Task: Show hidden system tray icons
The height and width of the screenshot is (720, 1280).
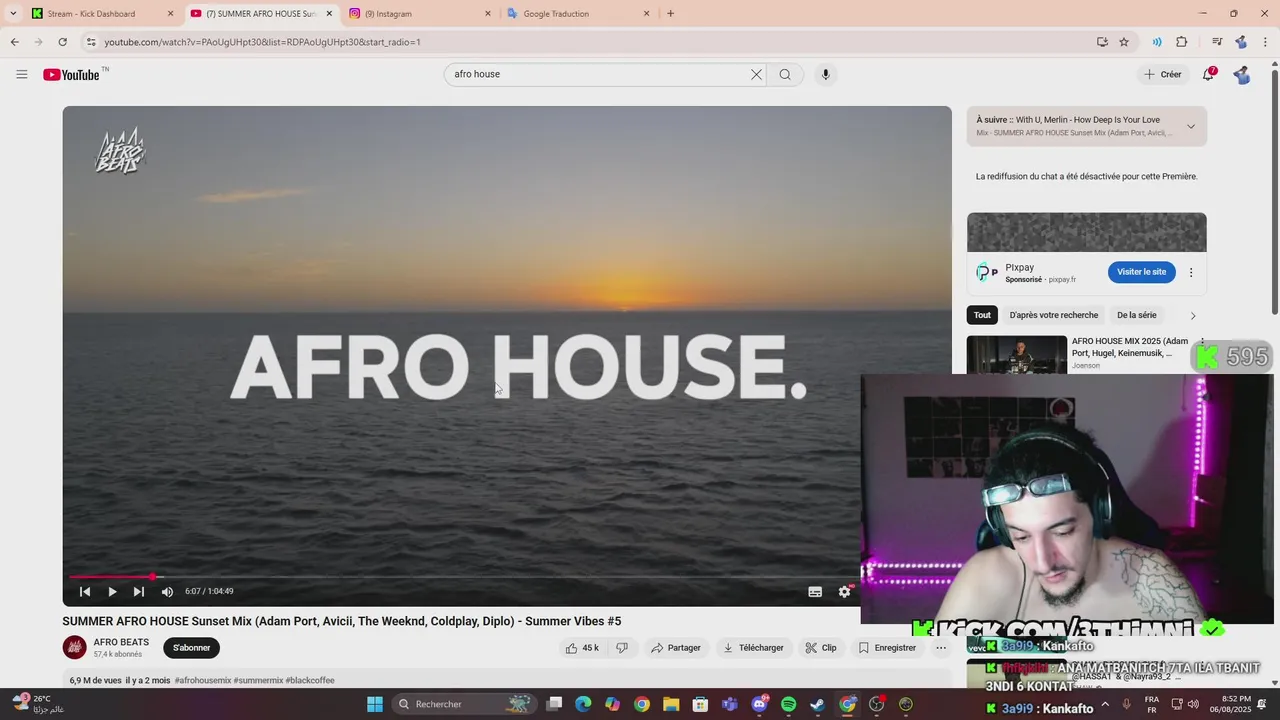Action: [1105, 704]
